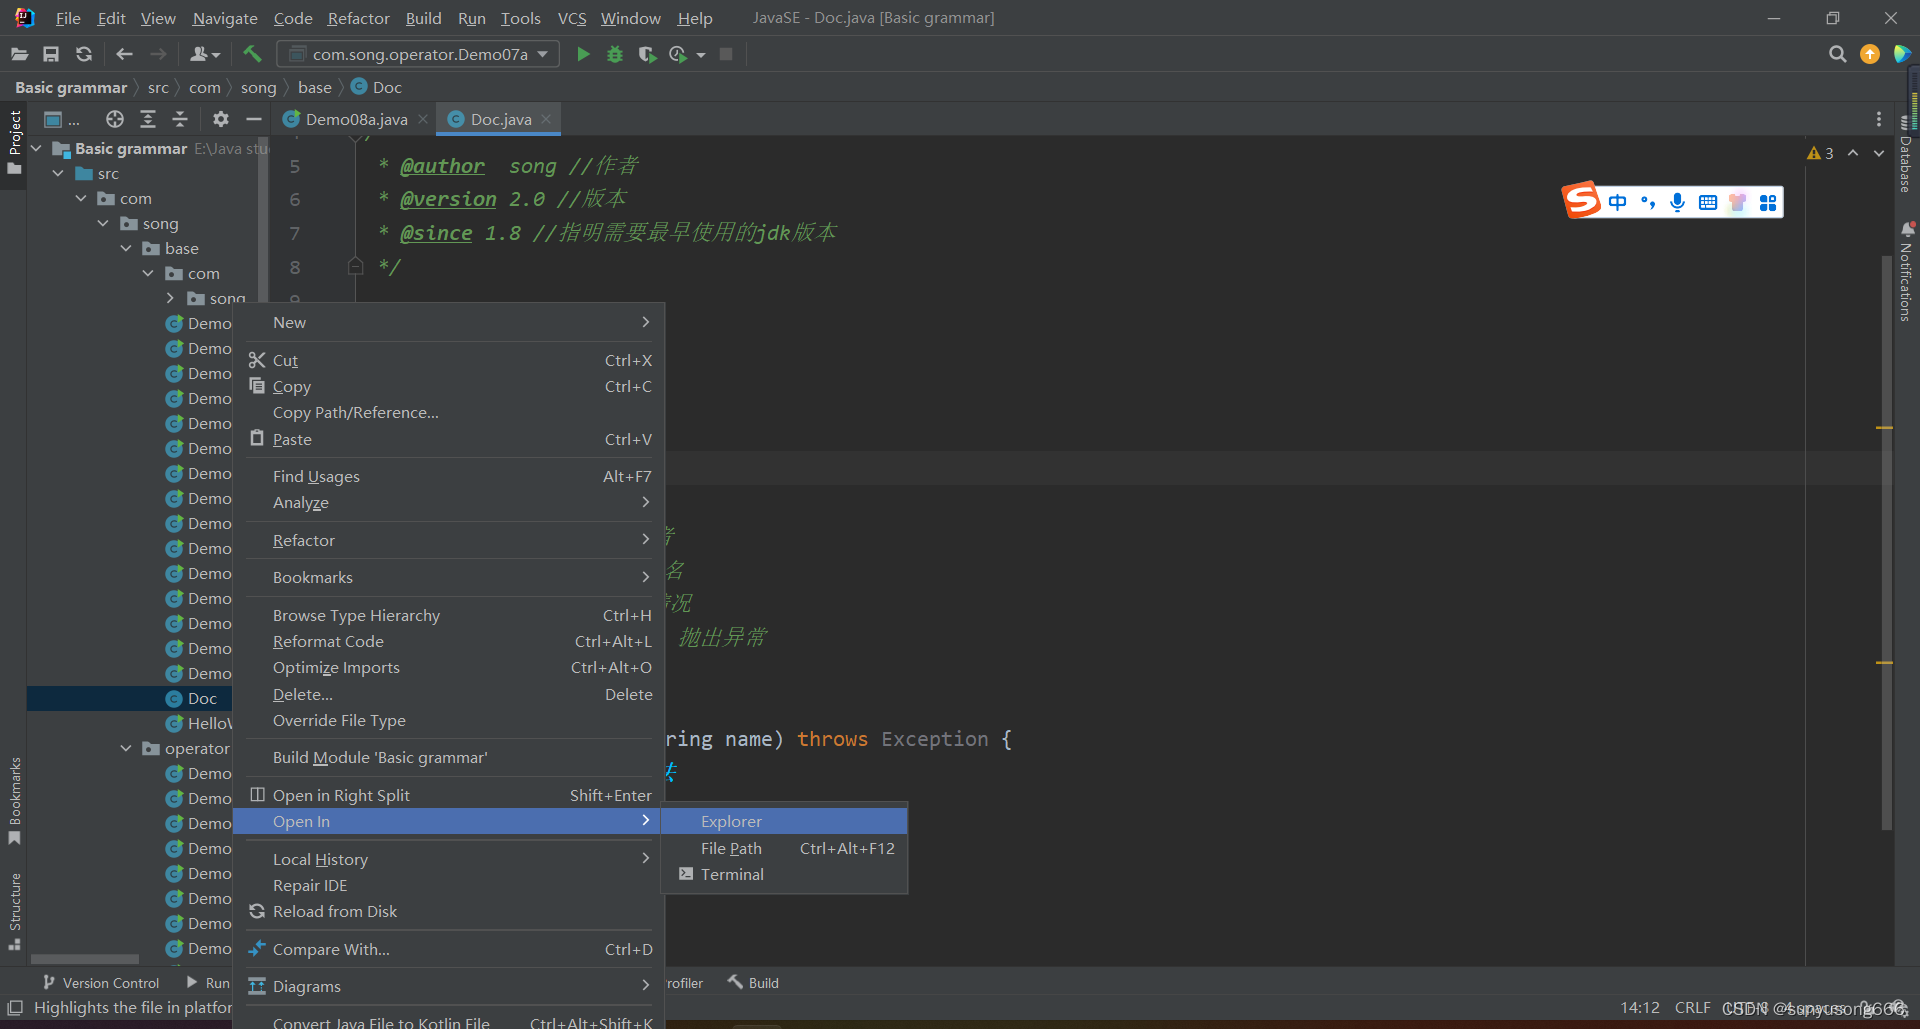Click Project panel horizontal scrollbar
Viewport: 1920px width, 1029px height.
85,959
